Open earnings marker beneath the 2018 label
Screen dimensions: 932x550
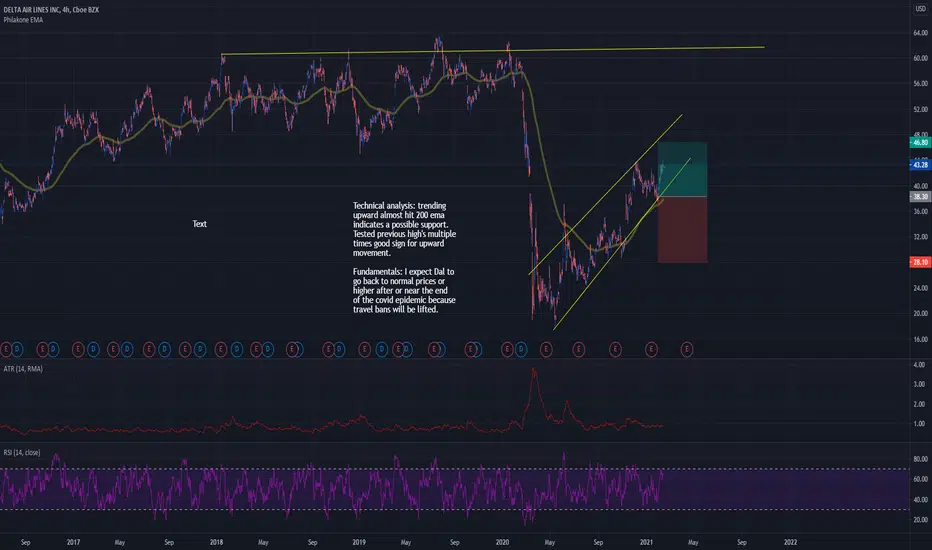pyautogui.click(x=221, y=349)
